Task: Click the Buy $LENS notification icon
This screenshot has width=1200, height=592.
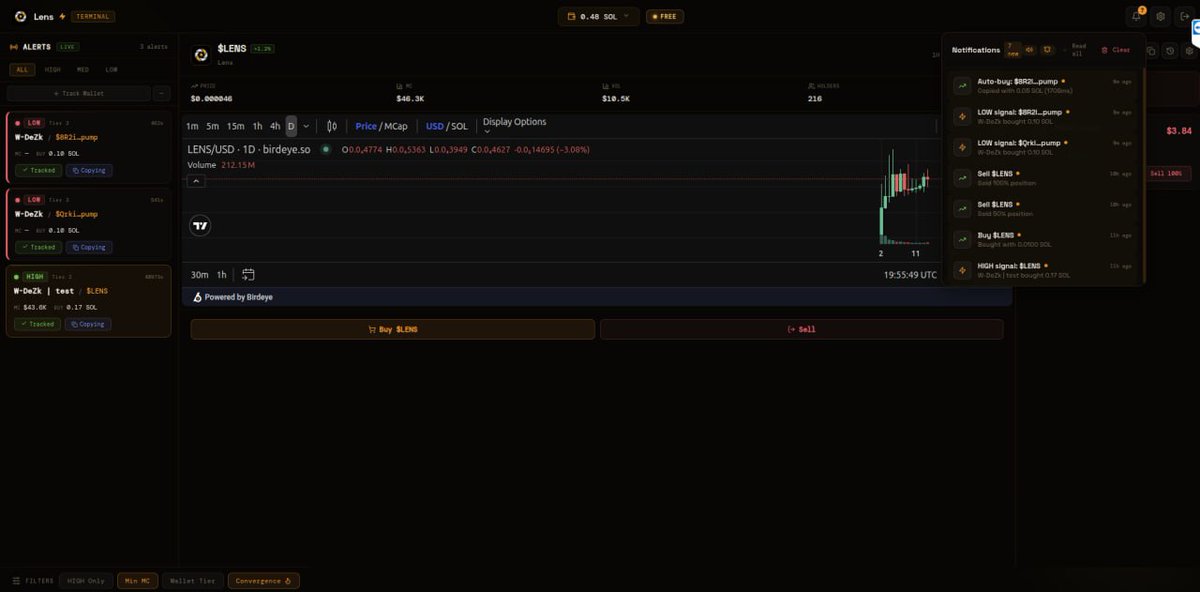Action: click(962, 239)
